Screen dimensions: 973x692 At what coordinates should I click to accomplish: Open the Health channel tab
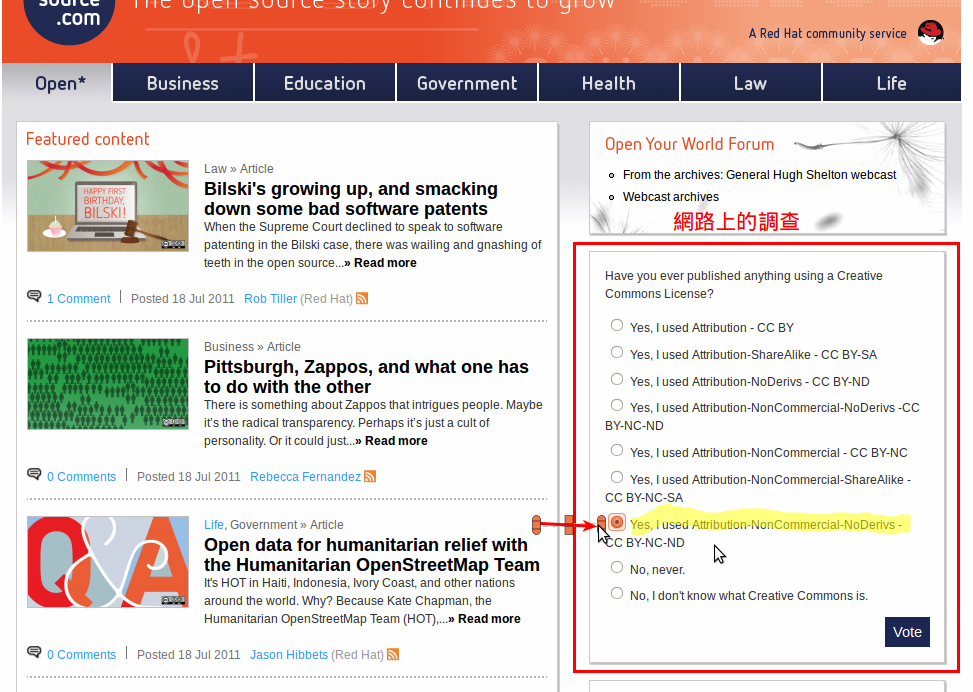click(609, 83)
